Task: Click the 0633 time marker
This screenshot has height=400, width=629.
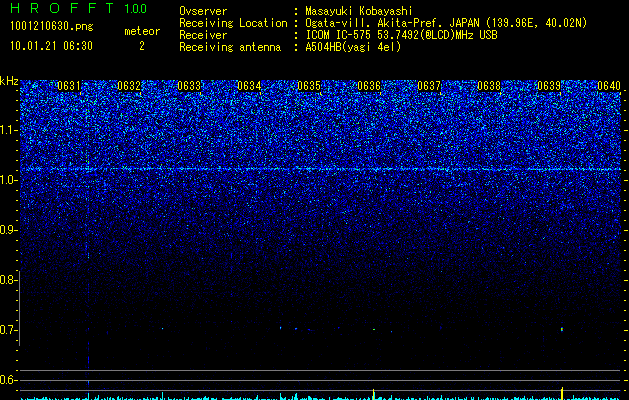Action: [189, 86]
